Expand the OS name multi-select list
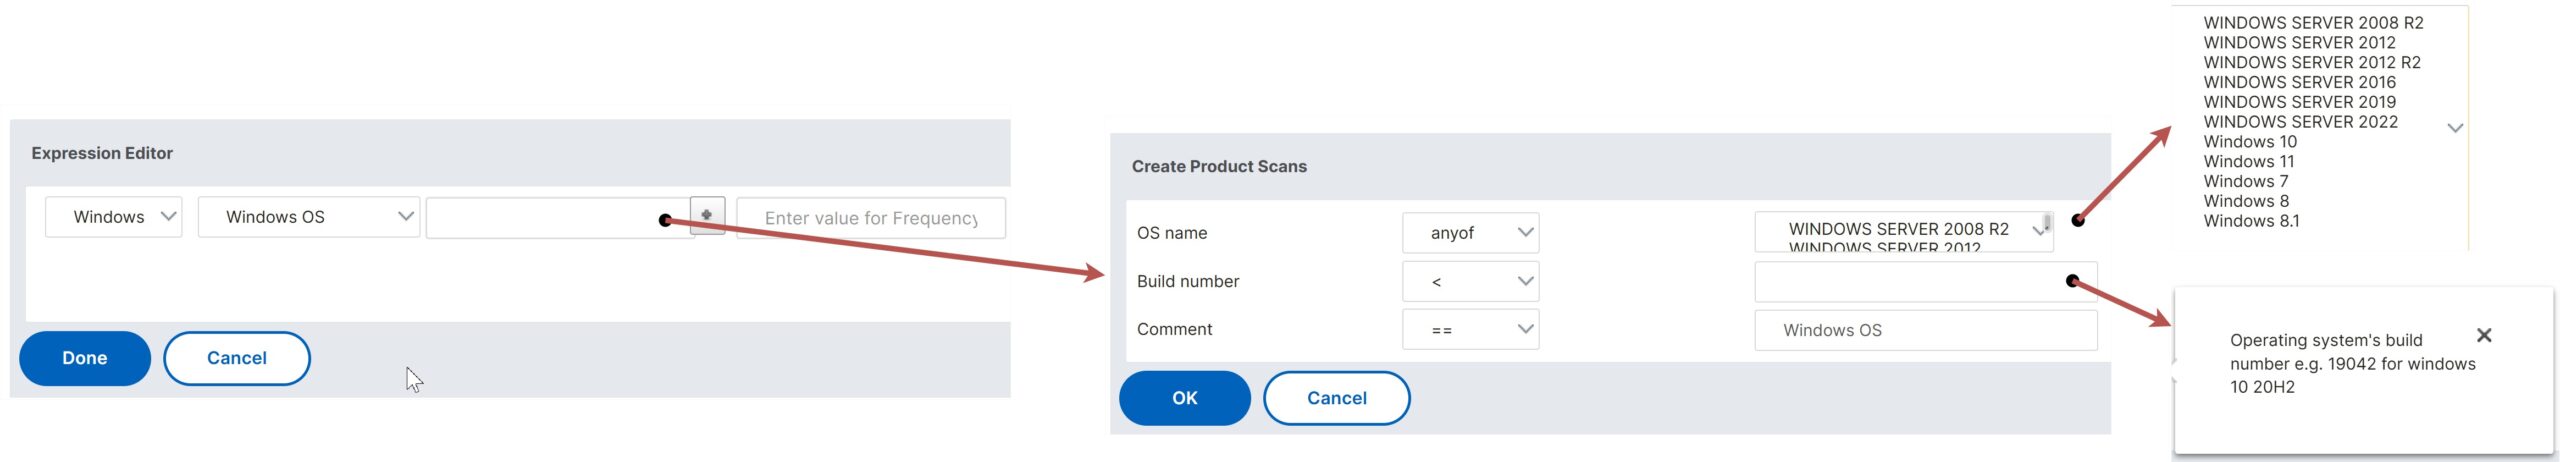Image resolution: width=2560 pixels, height=462 pixels. point(1904,232)
